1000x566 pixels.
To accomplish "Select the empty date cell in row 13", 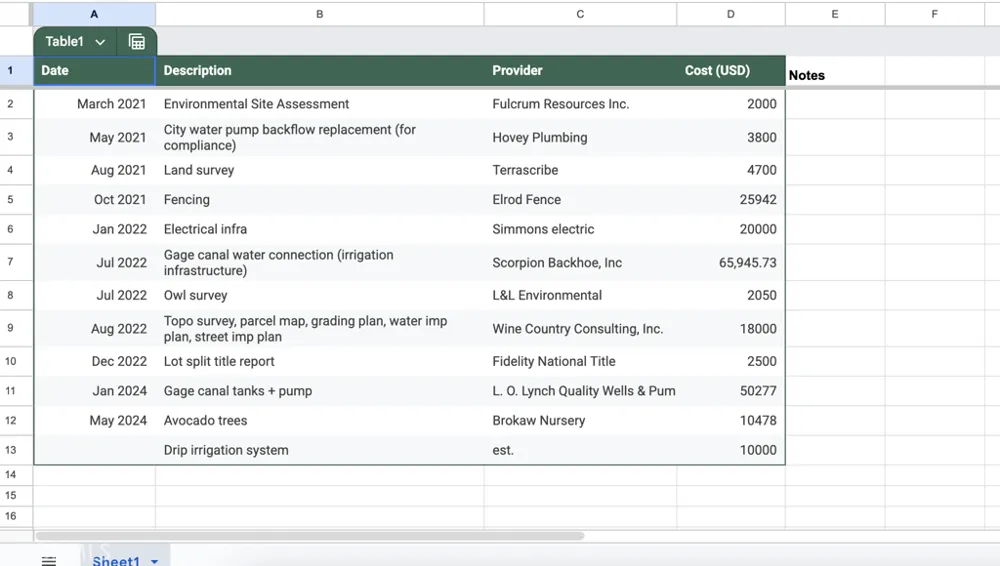I will 94,450.
